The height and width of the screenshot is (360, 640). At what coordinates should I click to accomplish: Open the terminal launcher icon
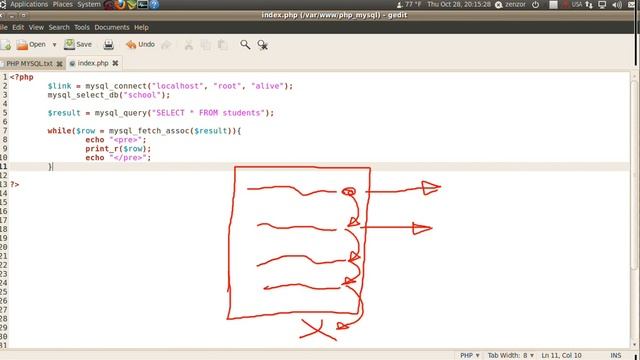tap(142, 4)
